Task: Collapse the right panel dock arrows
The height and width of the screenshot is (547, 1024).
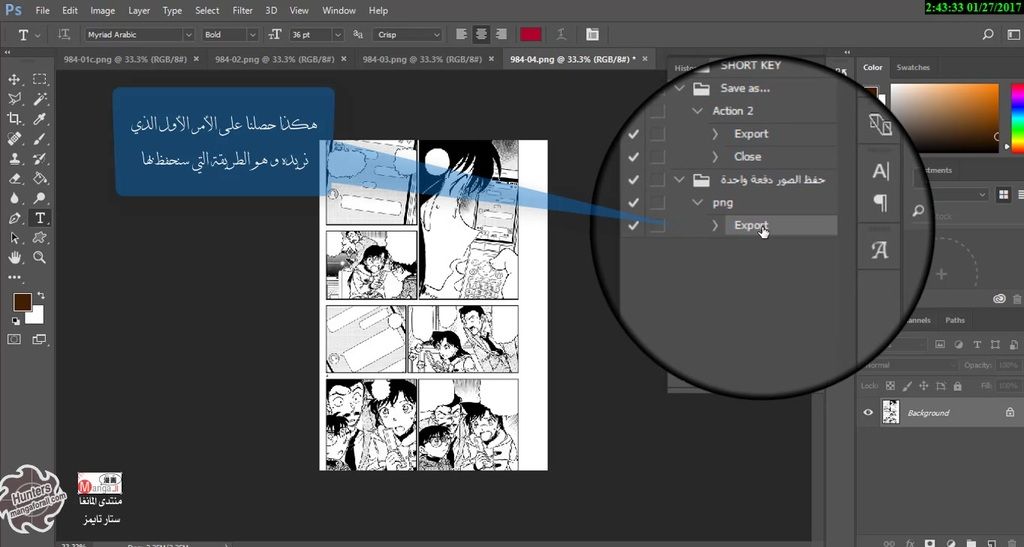Action: (x=847, y=52)
